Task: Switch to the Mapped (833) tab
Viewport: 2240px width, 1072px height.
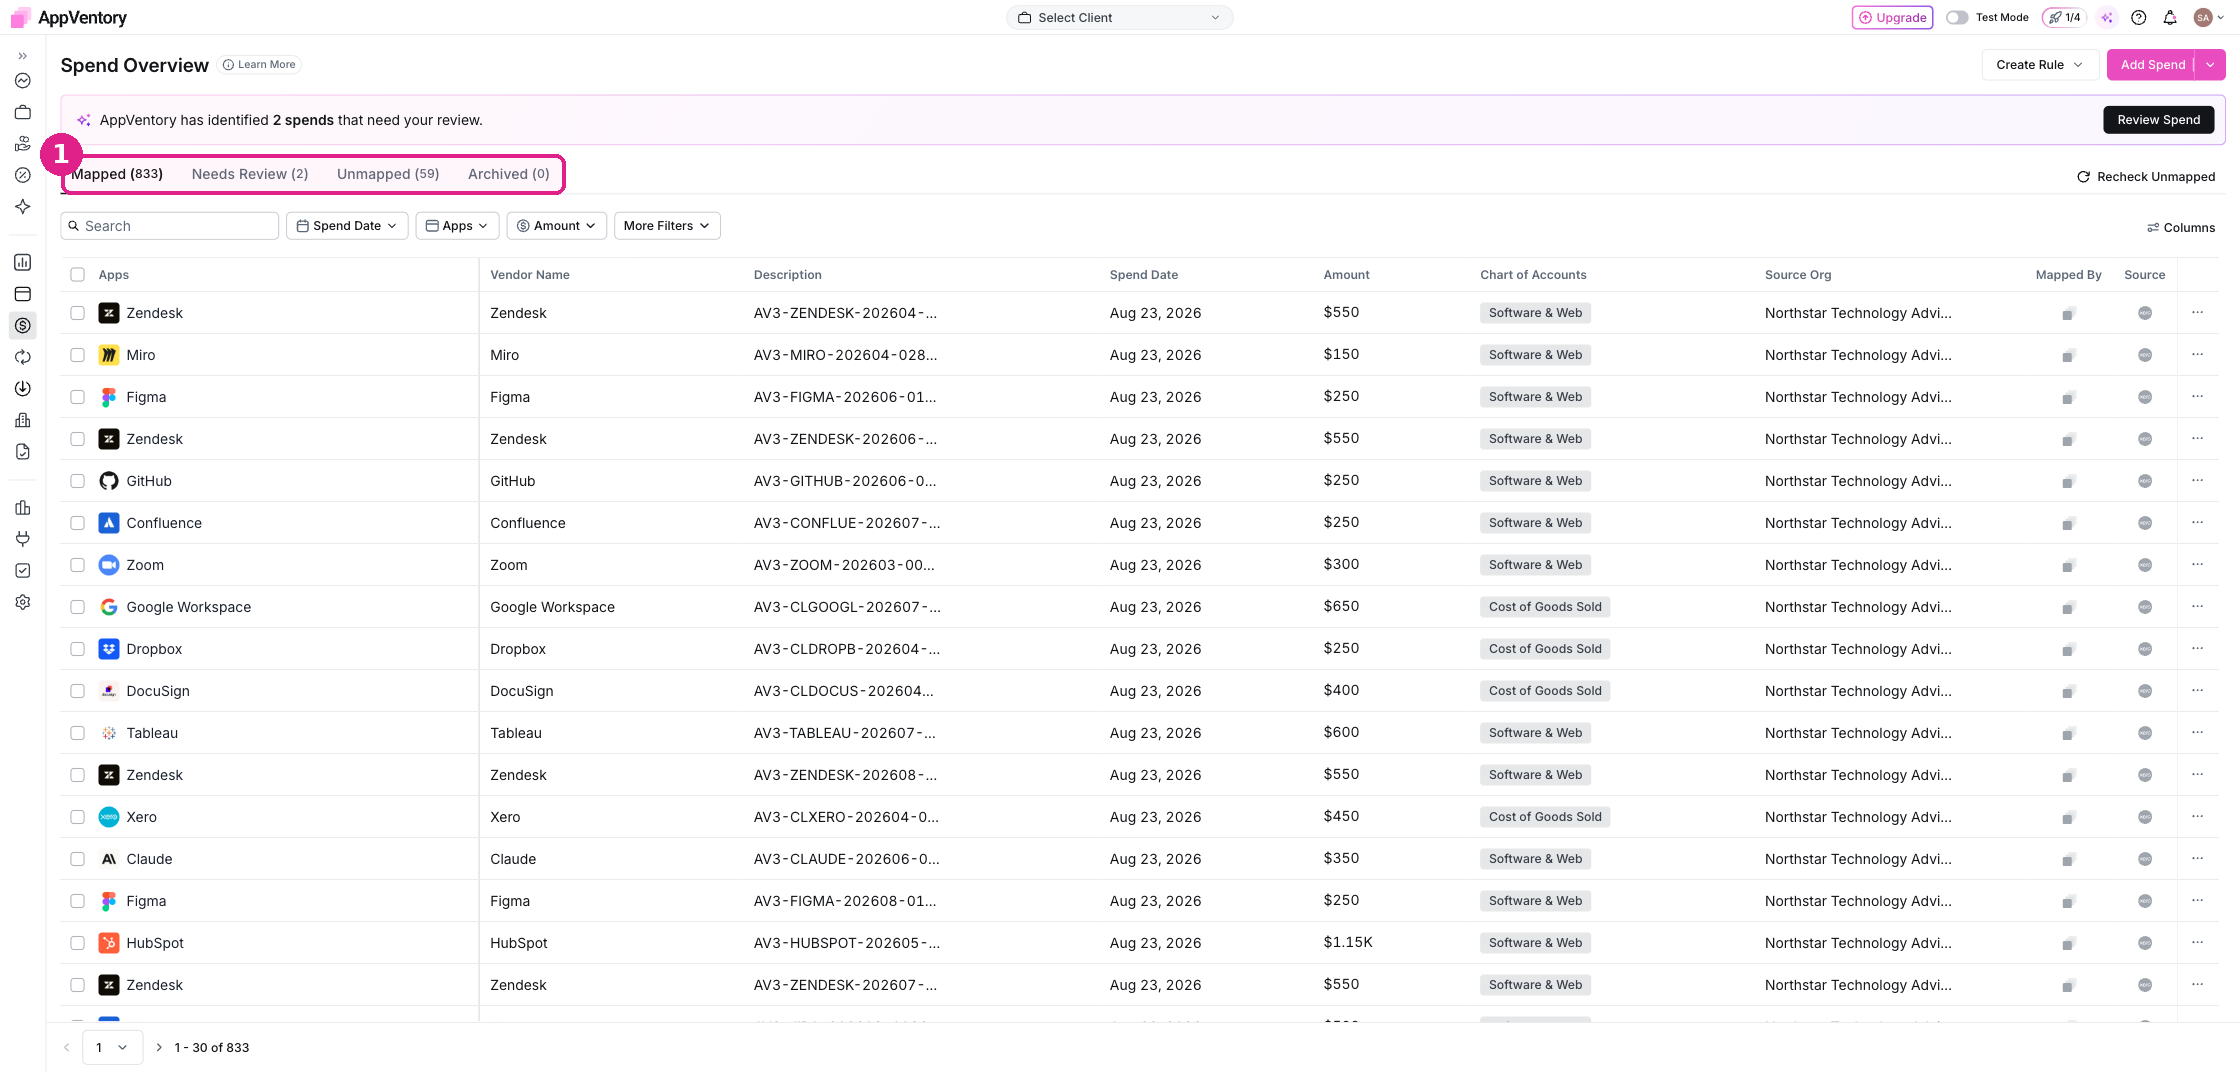Action: 116,174
